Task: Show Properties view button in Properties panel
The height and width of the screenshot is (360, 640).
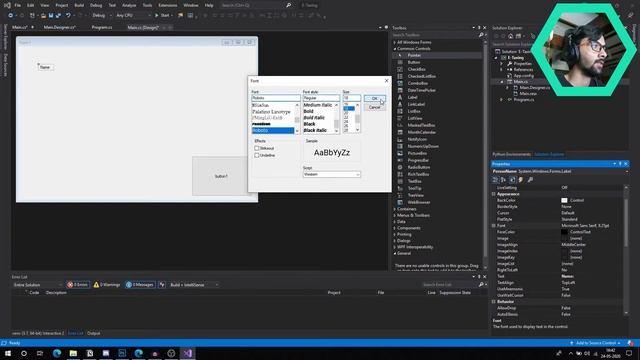Action: tap(512, 180)
